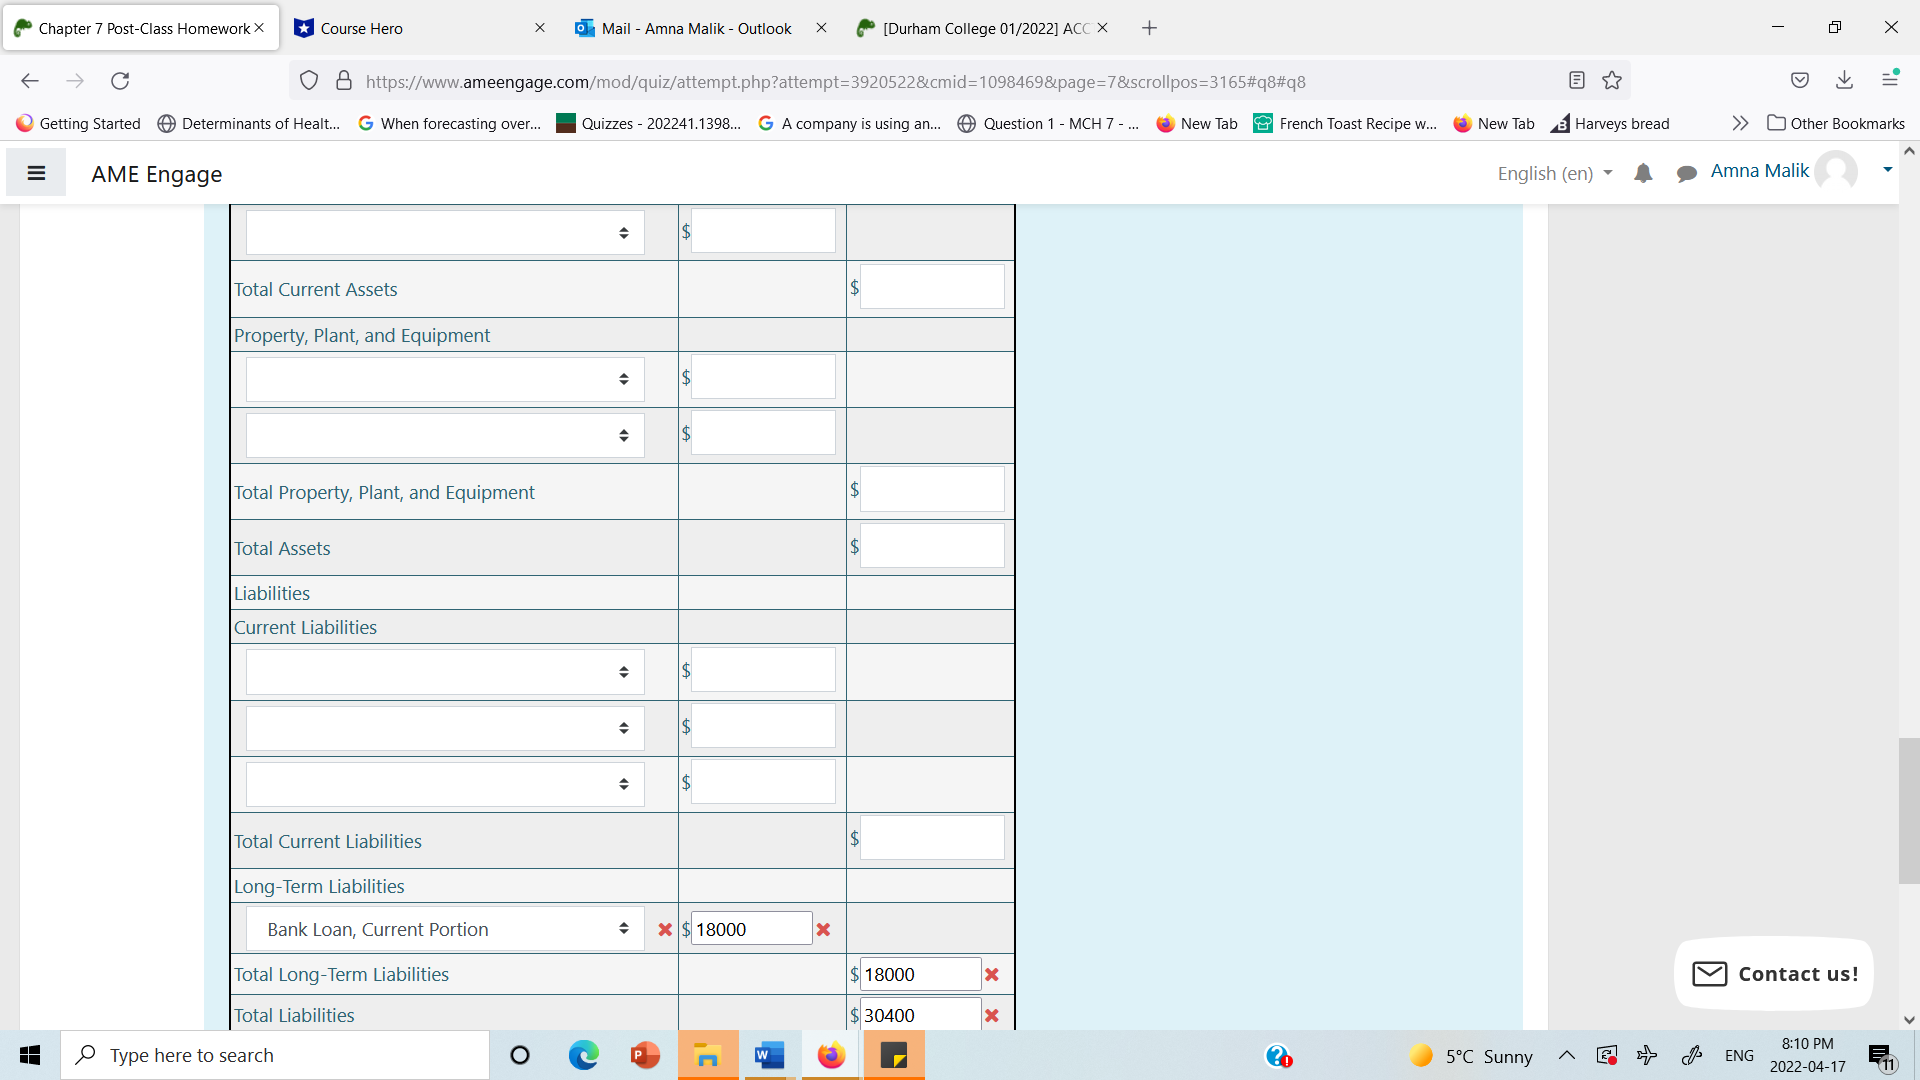The image size is (1920, 1080).
Task: Bookmark this page with the star icon
Action: pos(1612,81)
